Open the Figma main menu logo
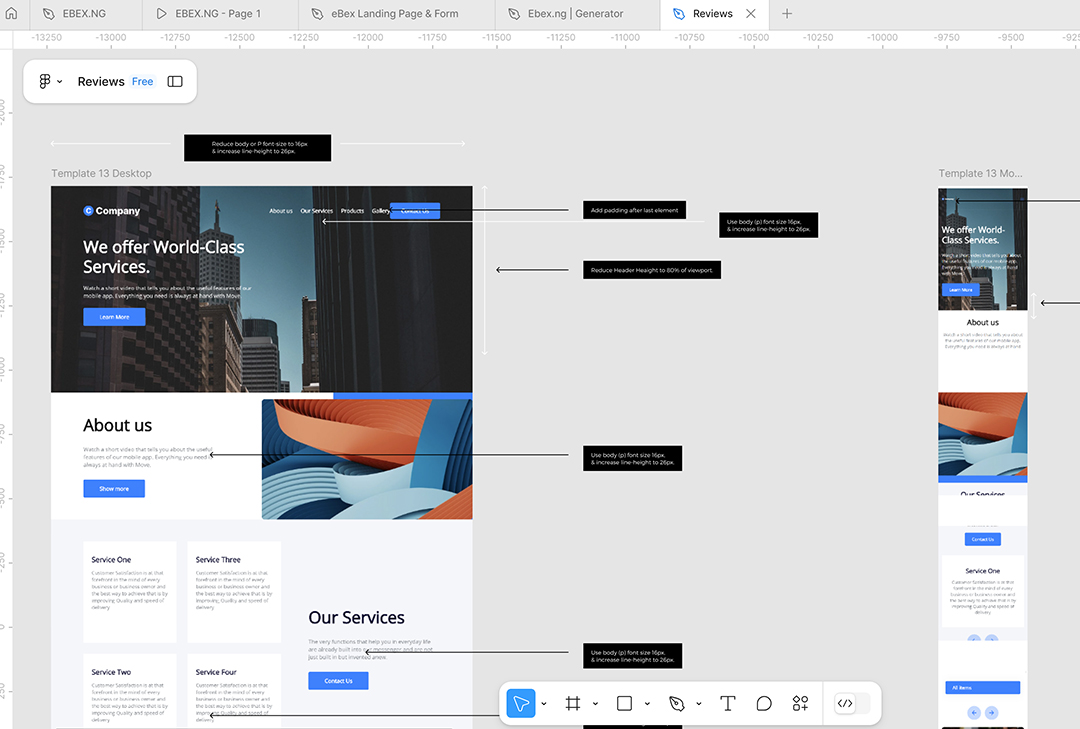Image resolution: width=1080 pixels, height=729 pixels. click(45, 81)
